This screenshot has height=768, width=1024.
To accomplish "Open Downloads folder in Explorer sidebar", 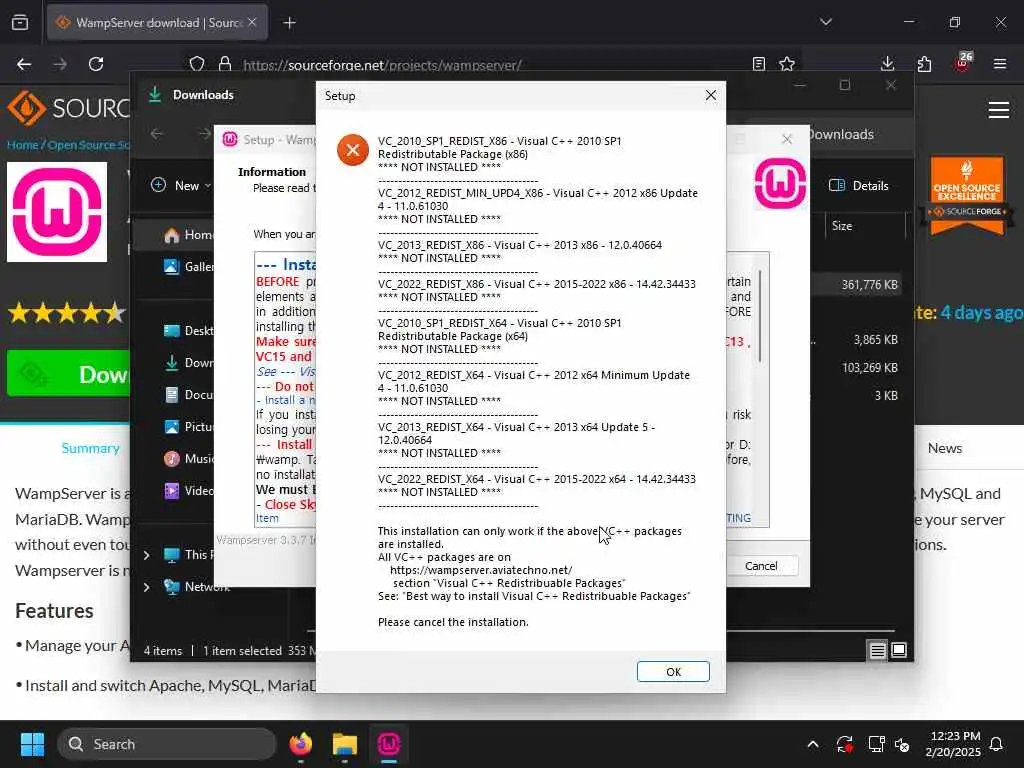I will pos(188,362).
